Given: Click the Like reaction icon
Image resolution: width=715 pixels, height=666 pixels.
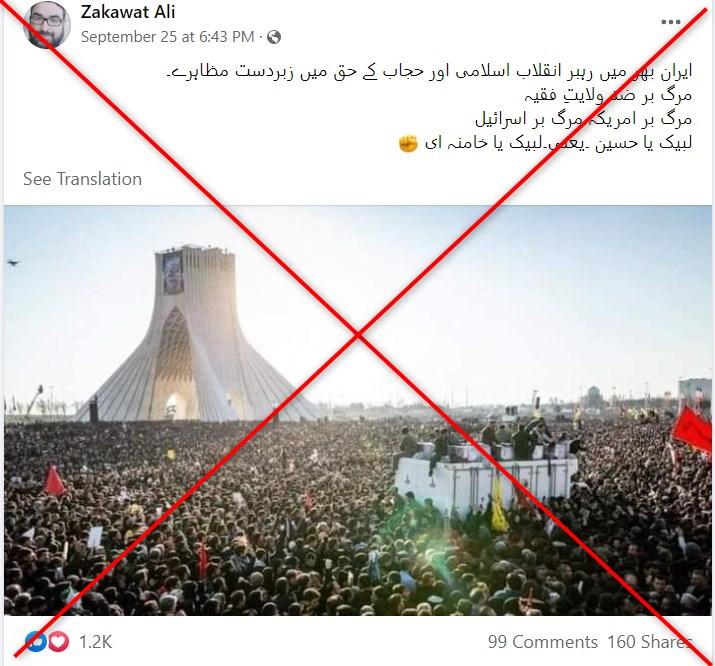Looking at the screenshot, I should click(36, 641).
